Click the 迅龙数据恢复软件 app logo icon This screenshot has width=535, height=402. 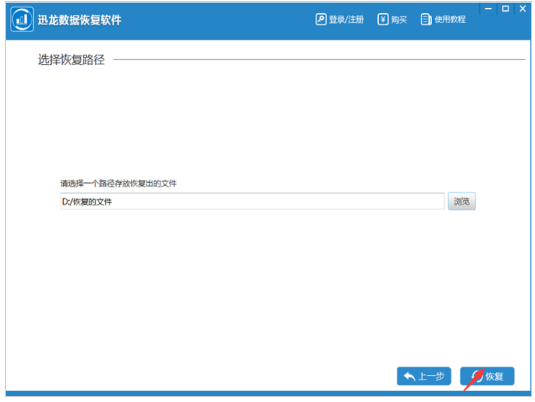22,19
